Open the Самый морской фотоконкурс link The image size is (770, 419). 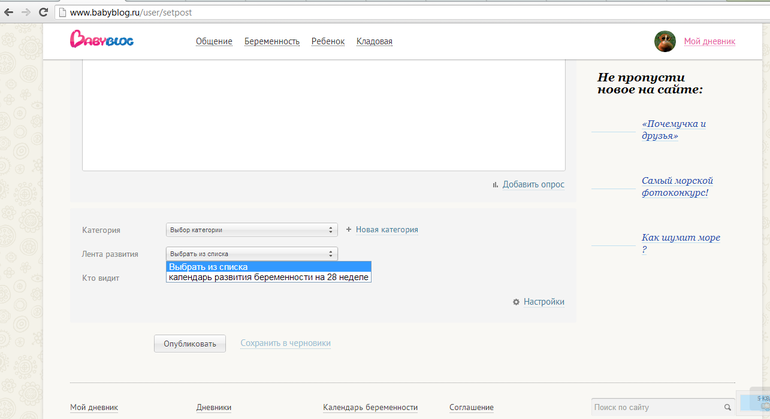[676, 186]
